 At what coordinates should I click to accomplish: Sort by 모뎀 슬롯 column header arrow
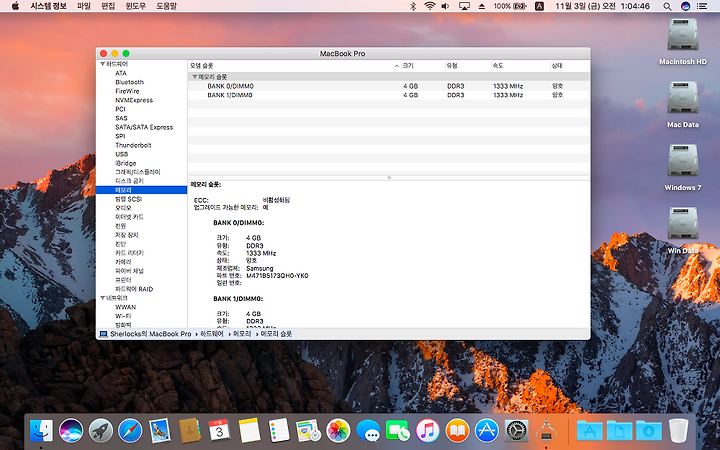coord(396,66)
